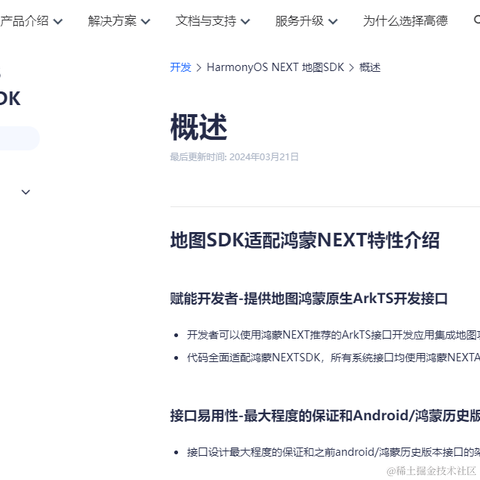Click the 地图SDK适配鸿蒙NEXT特性介绍 heading
Image resolution: width=480 pixels, height=480 pixels.
click(305, 240)
